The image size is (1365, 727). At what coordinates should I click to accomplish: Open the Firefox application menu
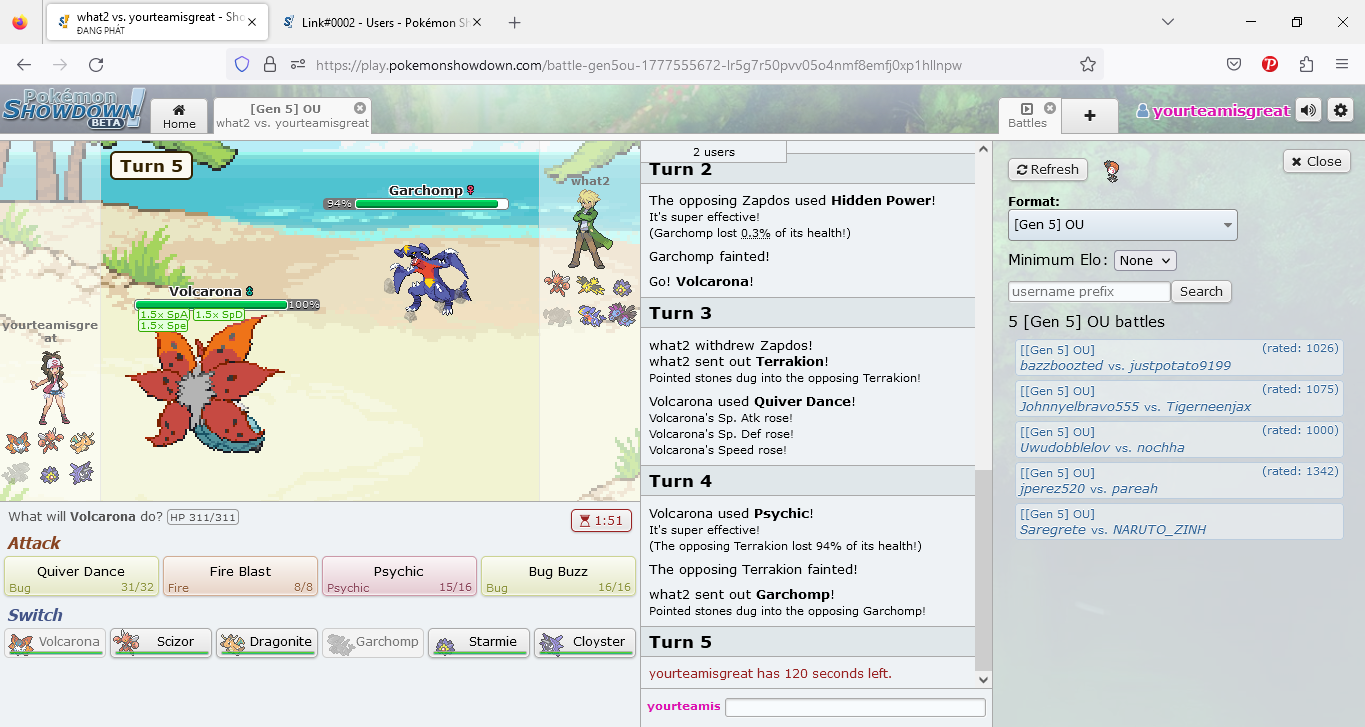1342,64
